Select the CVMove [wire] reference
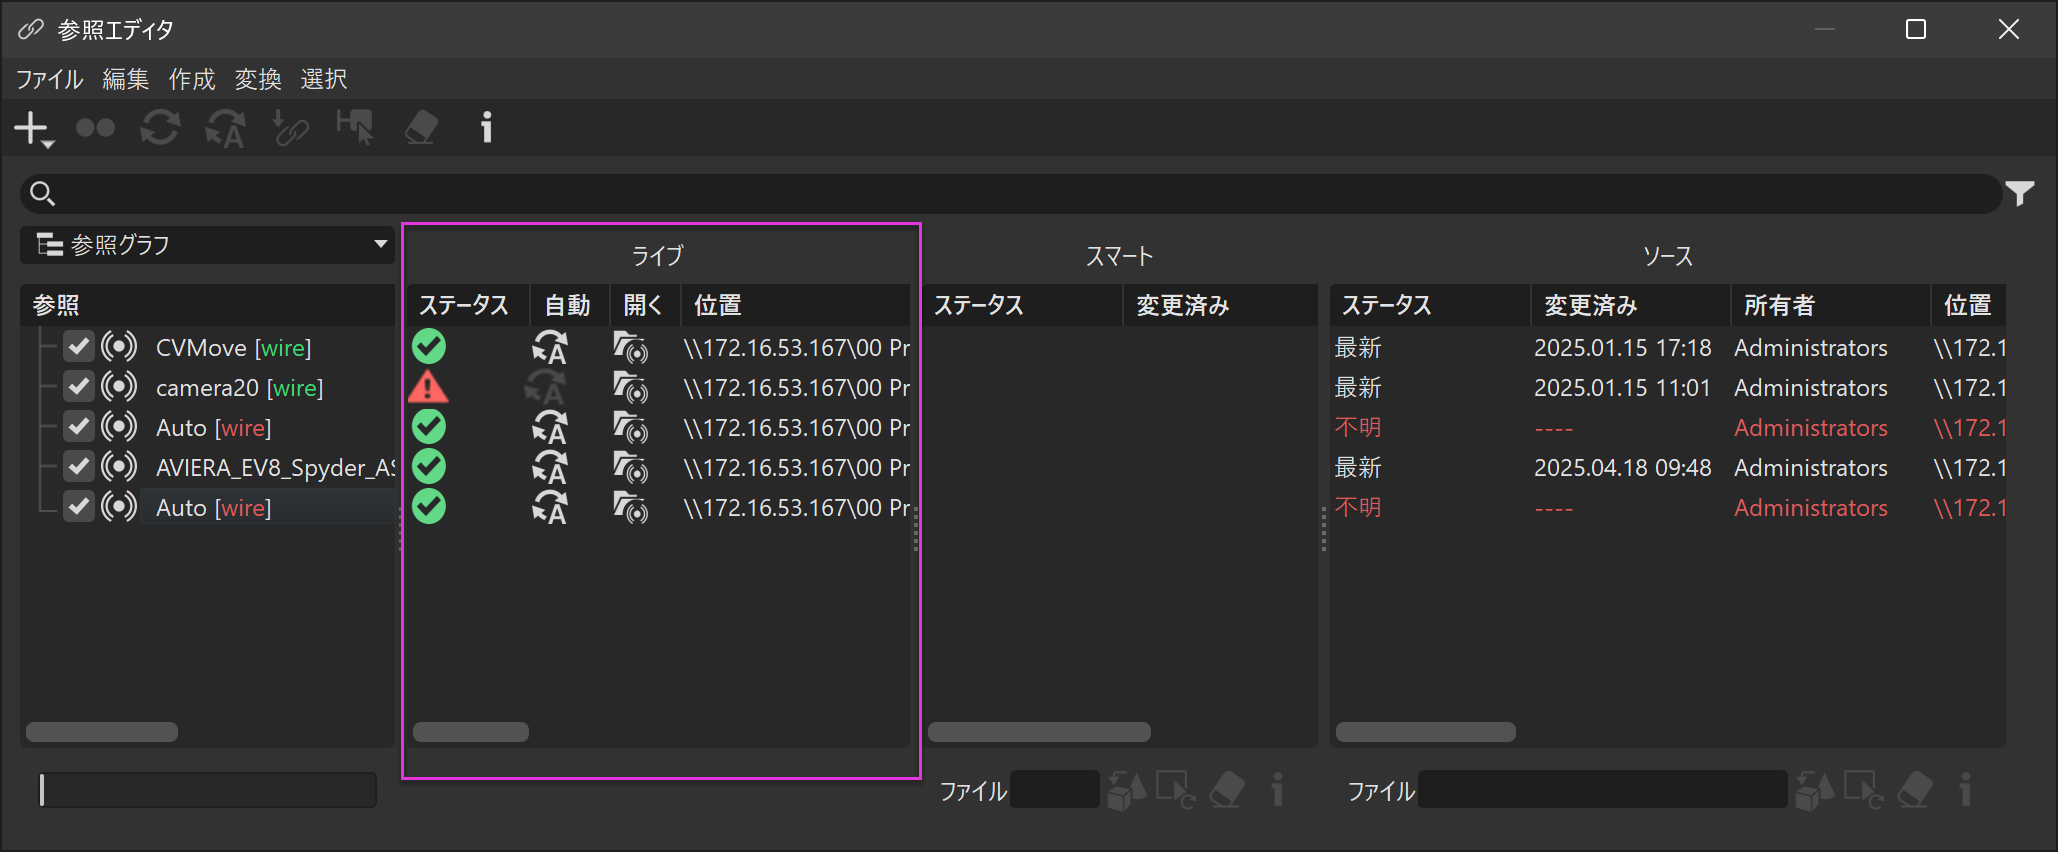Screen dimensions: 2058x852 234,347
